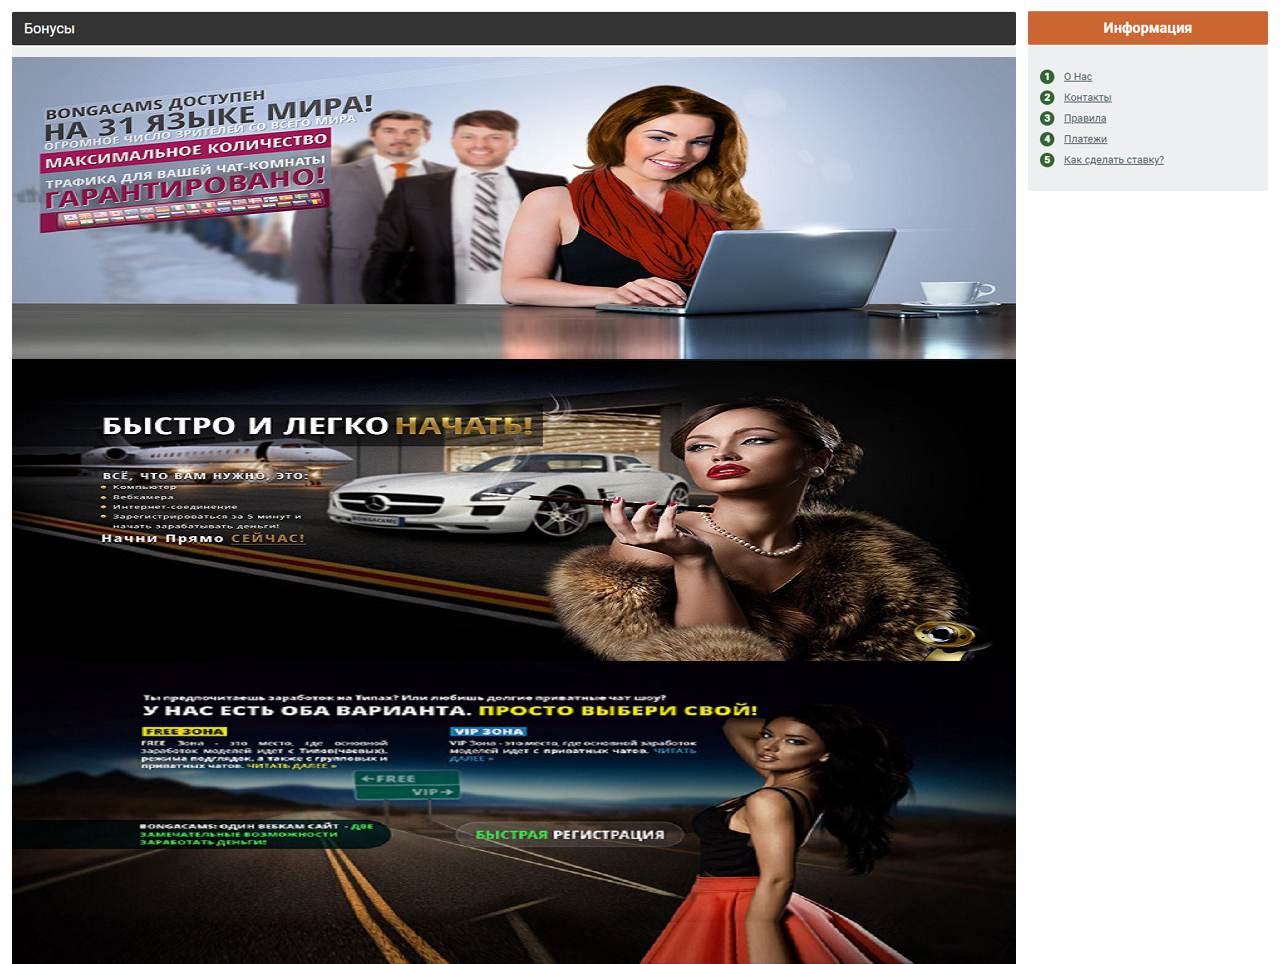This screenshot has width=1280, height=964.
Task: Click the VIP ЗОНА blue label
Action: (x=487, y=732)
